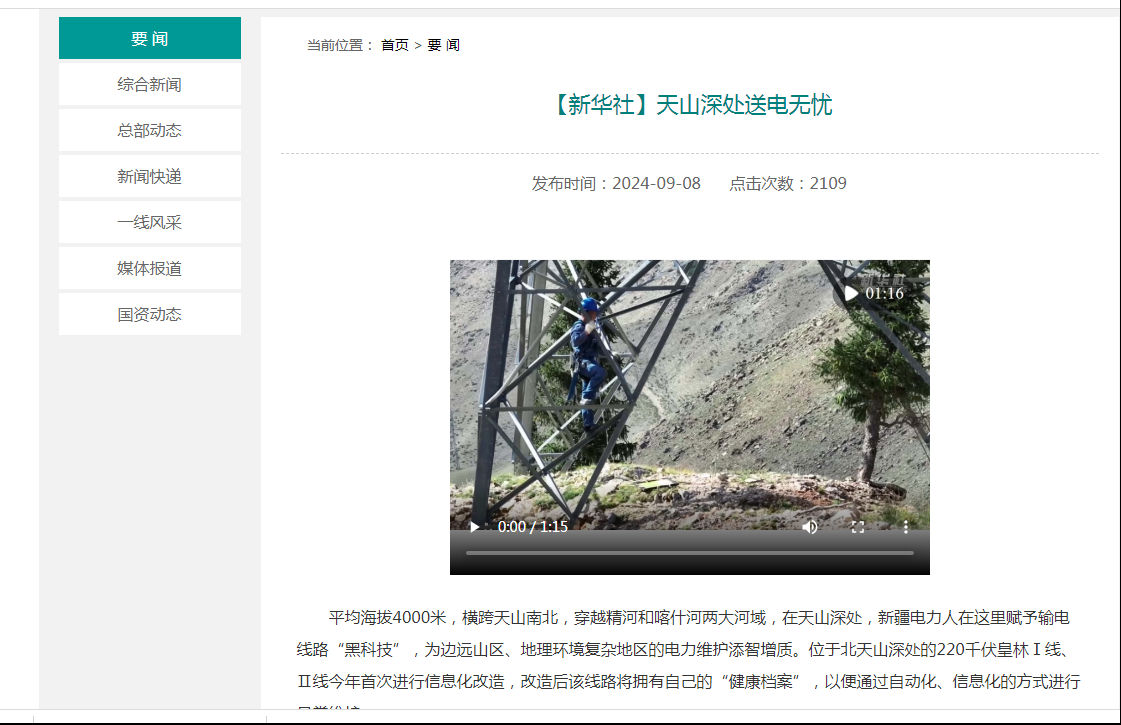1121x725 pixels.
Task: Click the 0:00 / 1:15 time display
Action: [533, 527]
